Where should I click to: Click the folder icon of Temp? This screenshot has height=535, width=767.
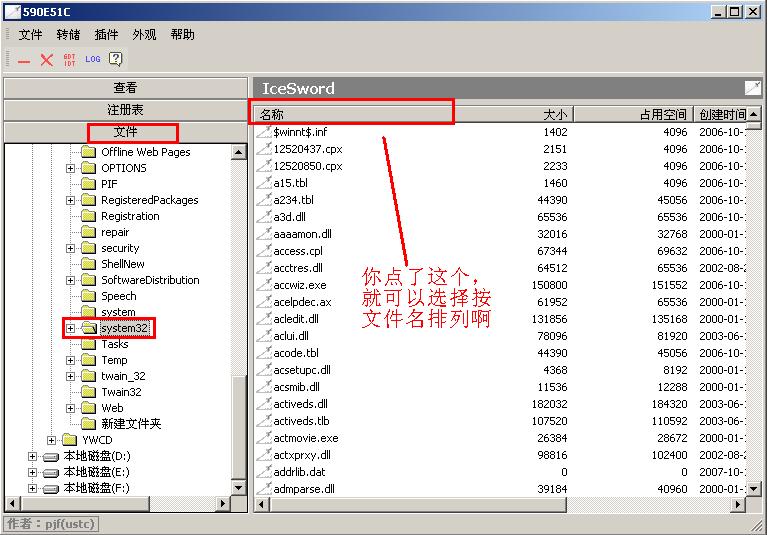(89, 360)
